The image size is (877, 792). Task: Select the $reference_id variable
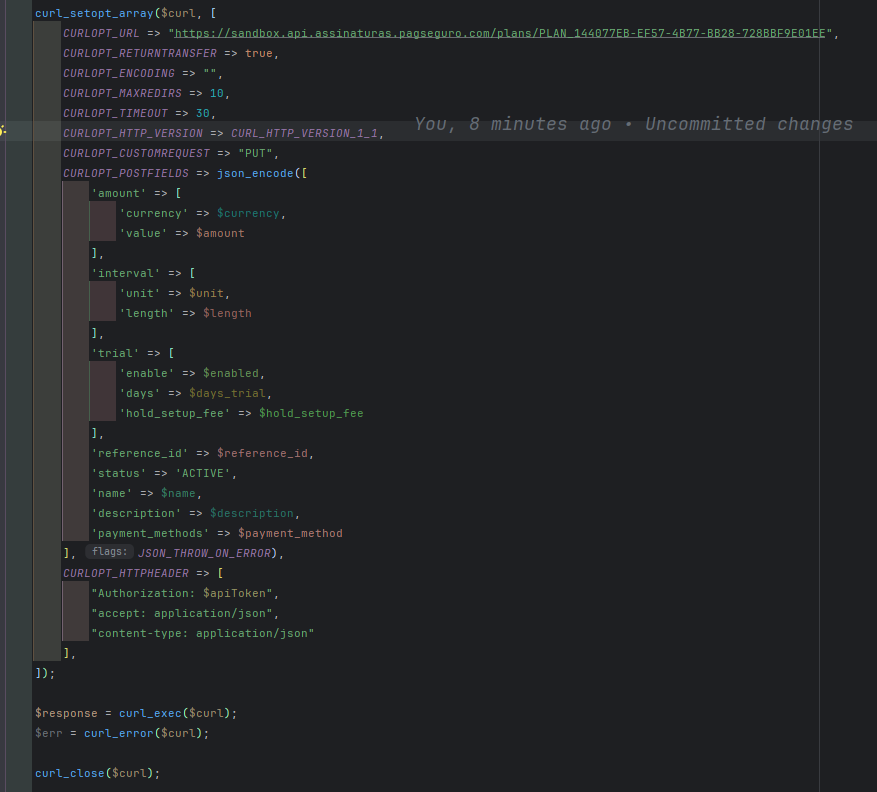point(262,453)
